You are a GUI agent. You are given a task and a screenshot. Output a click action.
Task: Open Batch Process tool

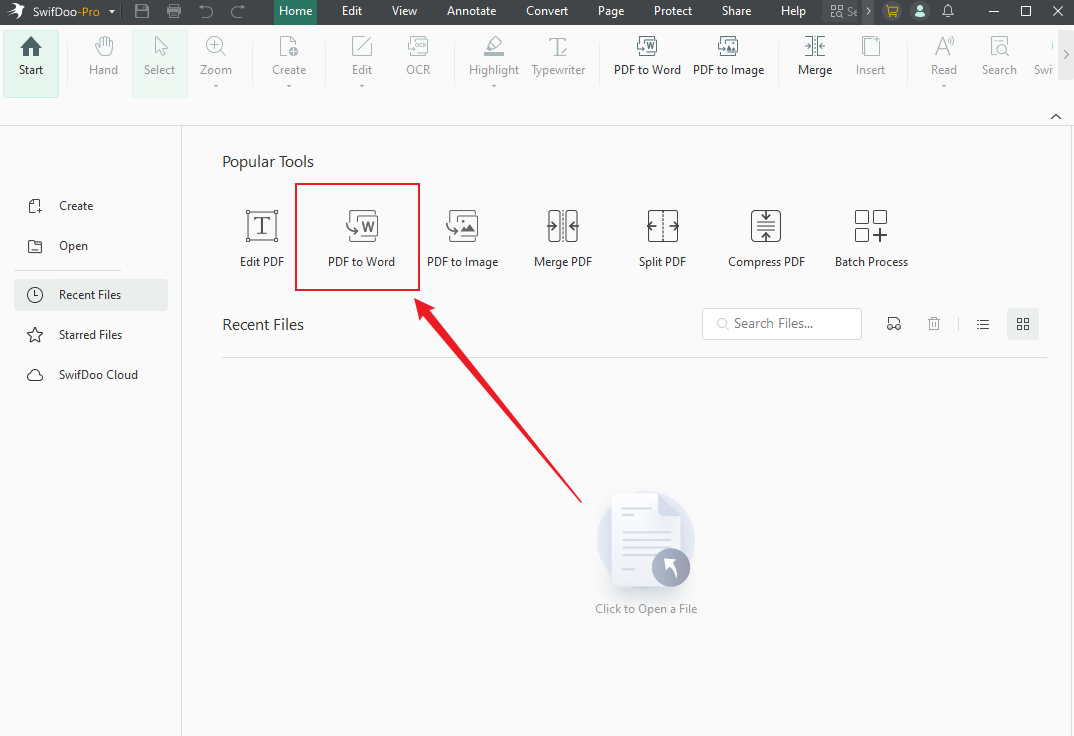coord(871,238)
